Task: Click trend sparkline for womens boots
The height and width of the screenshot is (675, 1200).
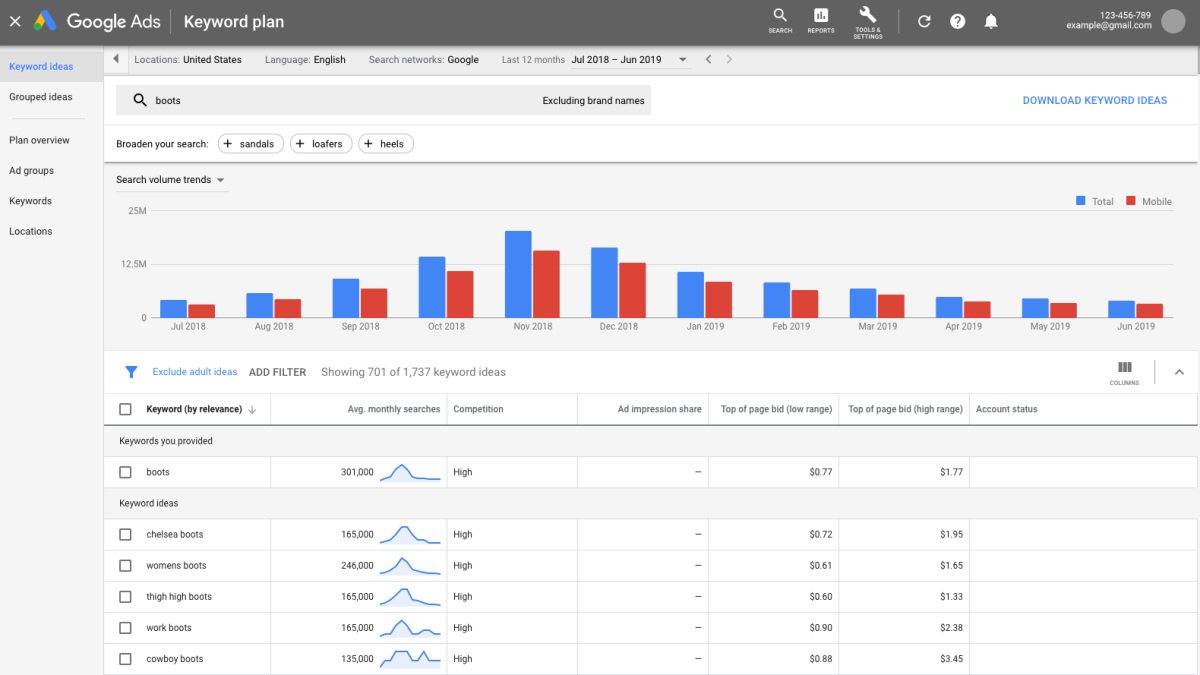Action: [x=410, y=565]
